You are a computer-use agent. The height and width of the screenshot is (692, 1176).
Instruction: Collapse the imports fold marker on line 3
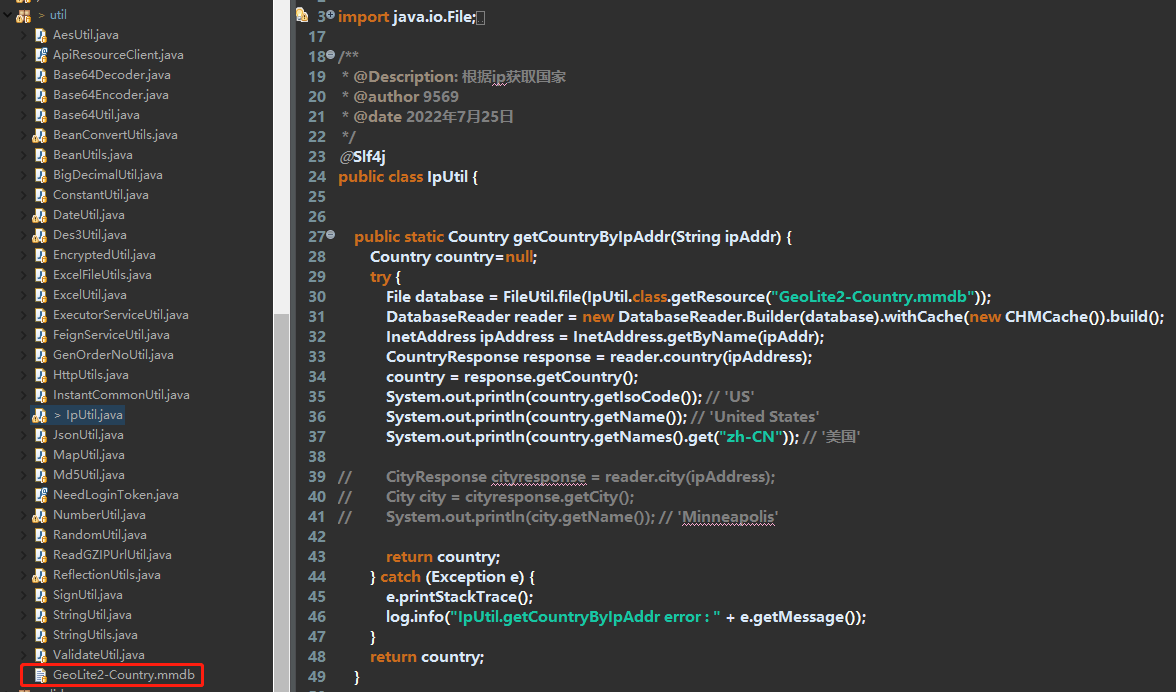329,15
